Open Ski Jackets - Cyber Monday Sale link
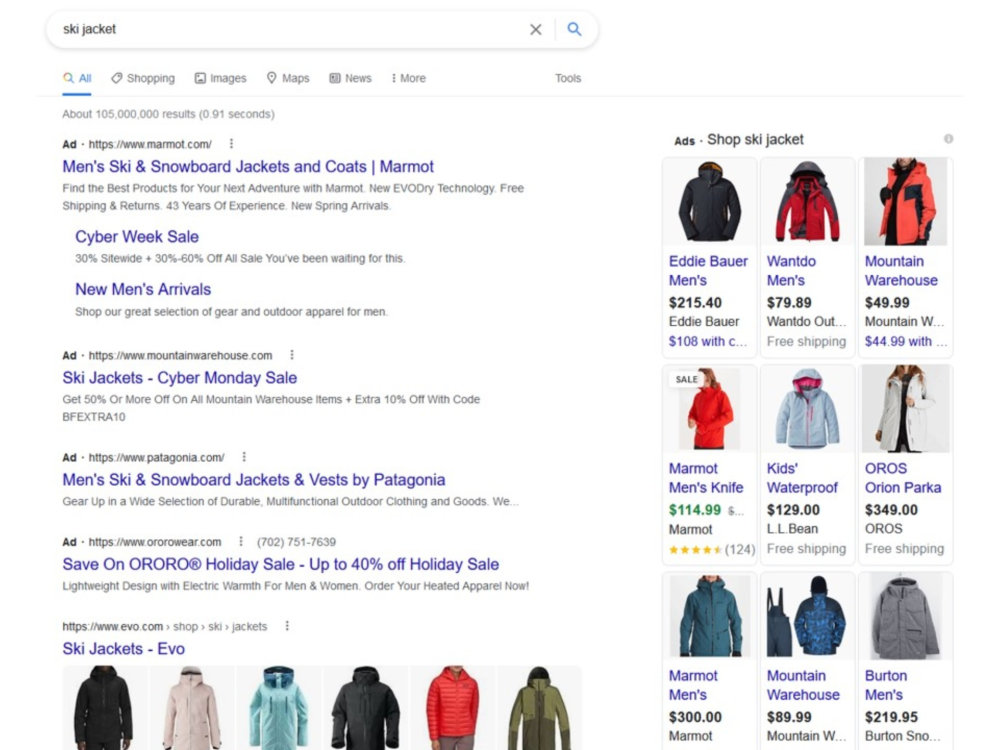The image size is (1000, 750). [180, 378]
